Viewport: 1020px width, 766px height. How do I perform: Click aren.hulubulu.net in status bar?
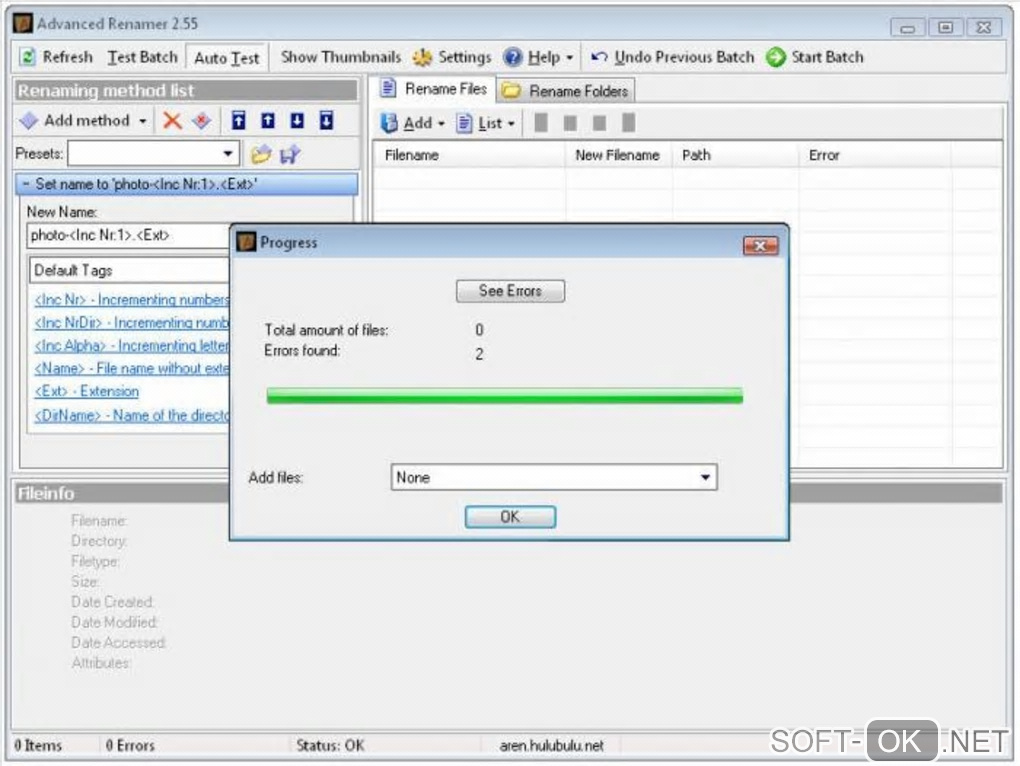tap(552, 745)
